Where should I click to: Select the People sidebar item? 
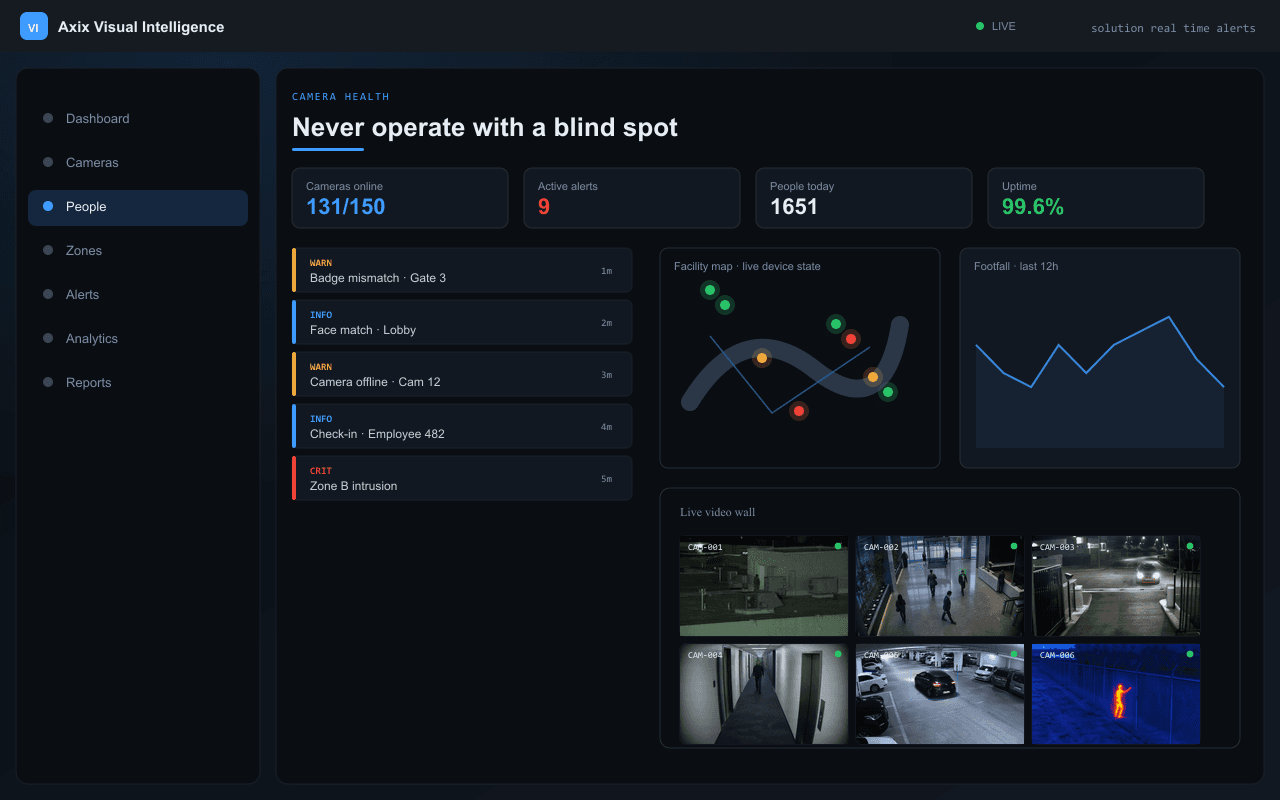pyautogui.click(x=138, y=206)
